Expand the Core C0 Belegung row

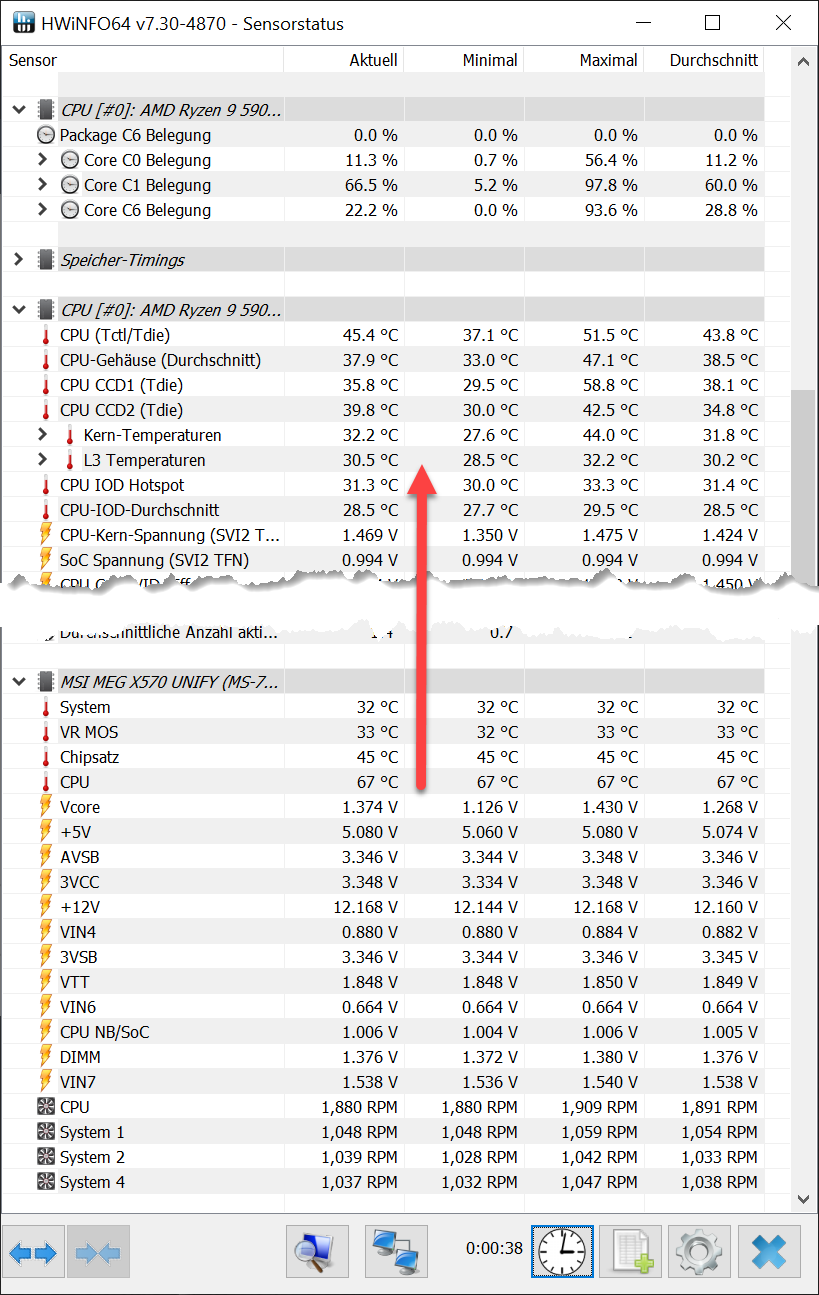42,159
